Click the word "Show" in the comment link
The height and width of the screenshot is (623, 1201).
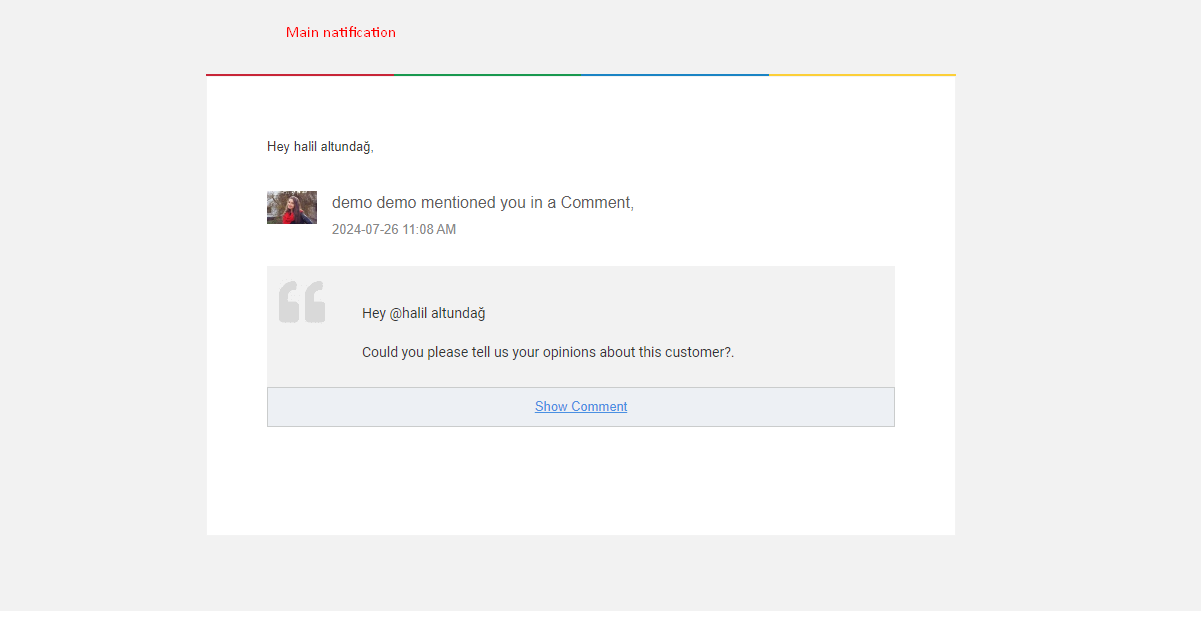click(551, 407)
